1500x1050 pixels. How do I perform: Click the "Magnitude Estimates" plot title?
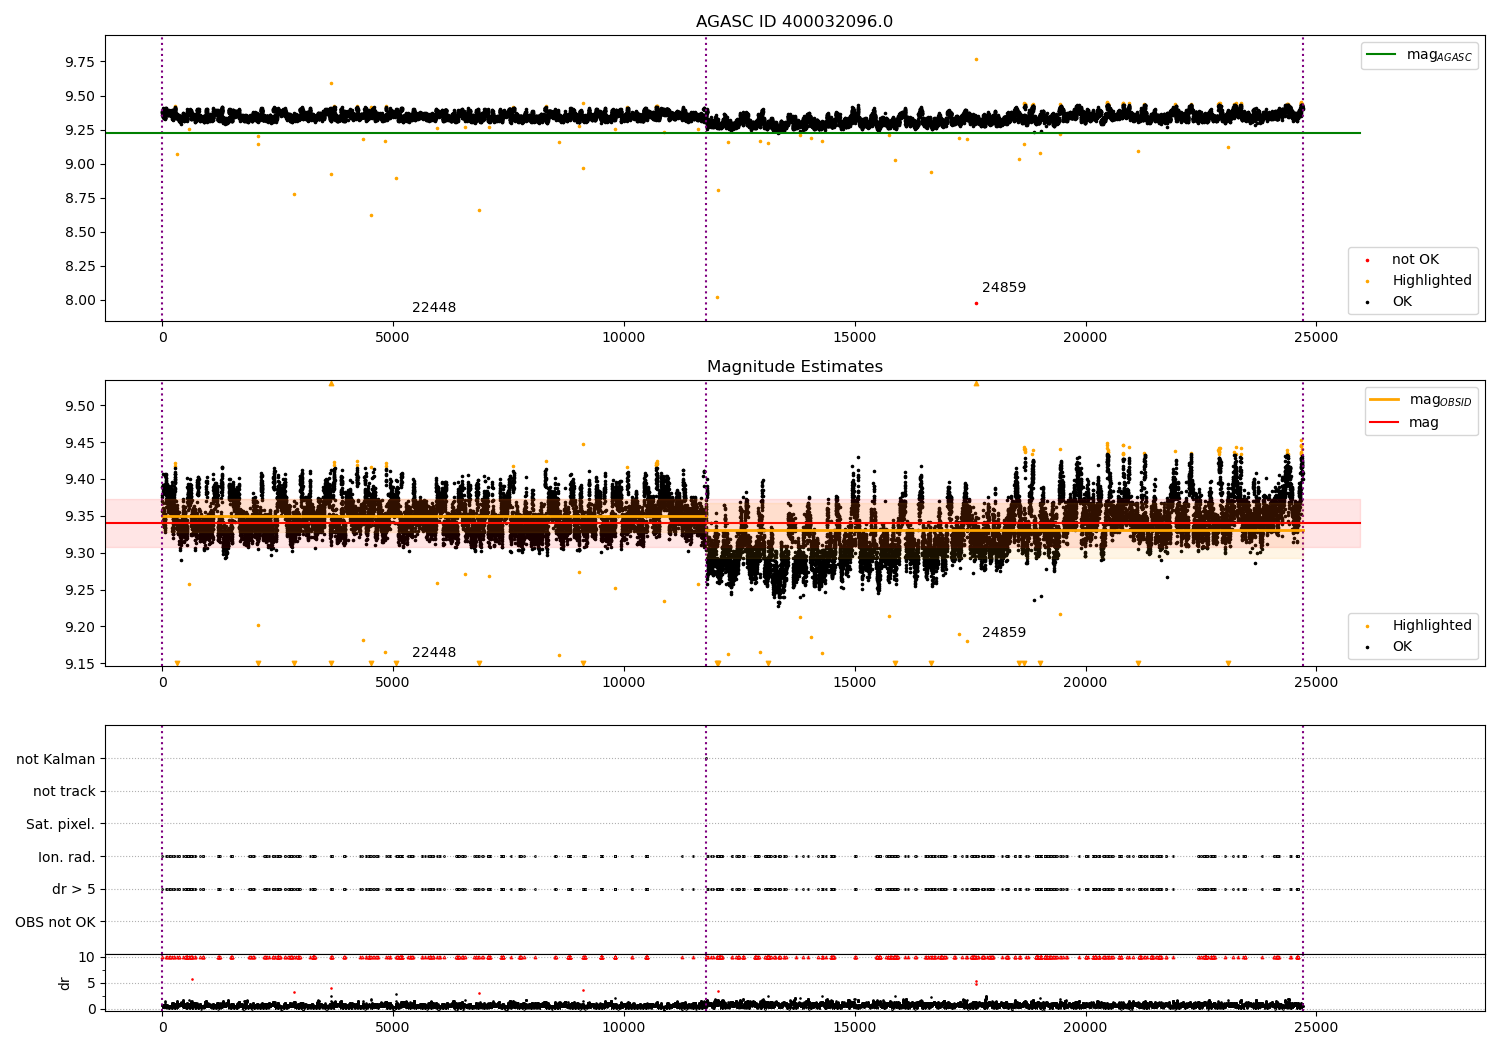[x=794, y=367]
